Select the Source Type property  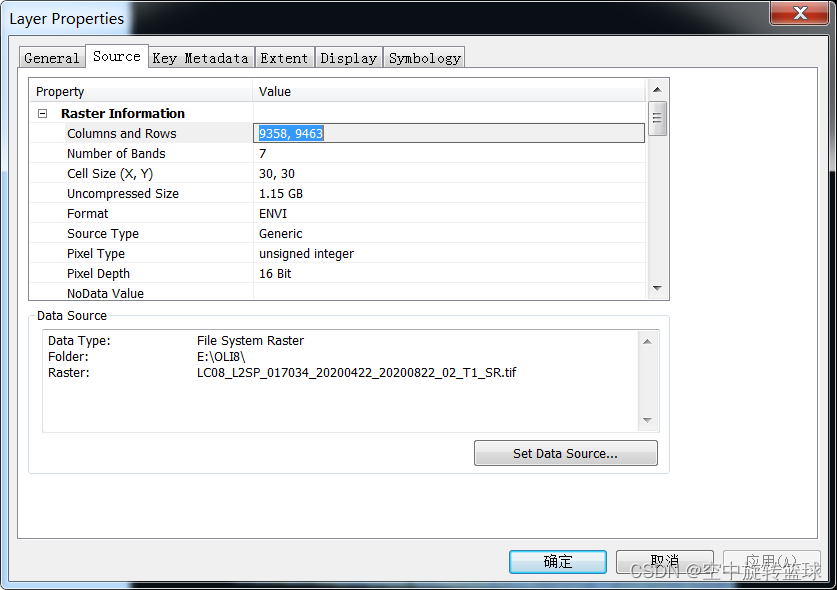(102, 234)
